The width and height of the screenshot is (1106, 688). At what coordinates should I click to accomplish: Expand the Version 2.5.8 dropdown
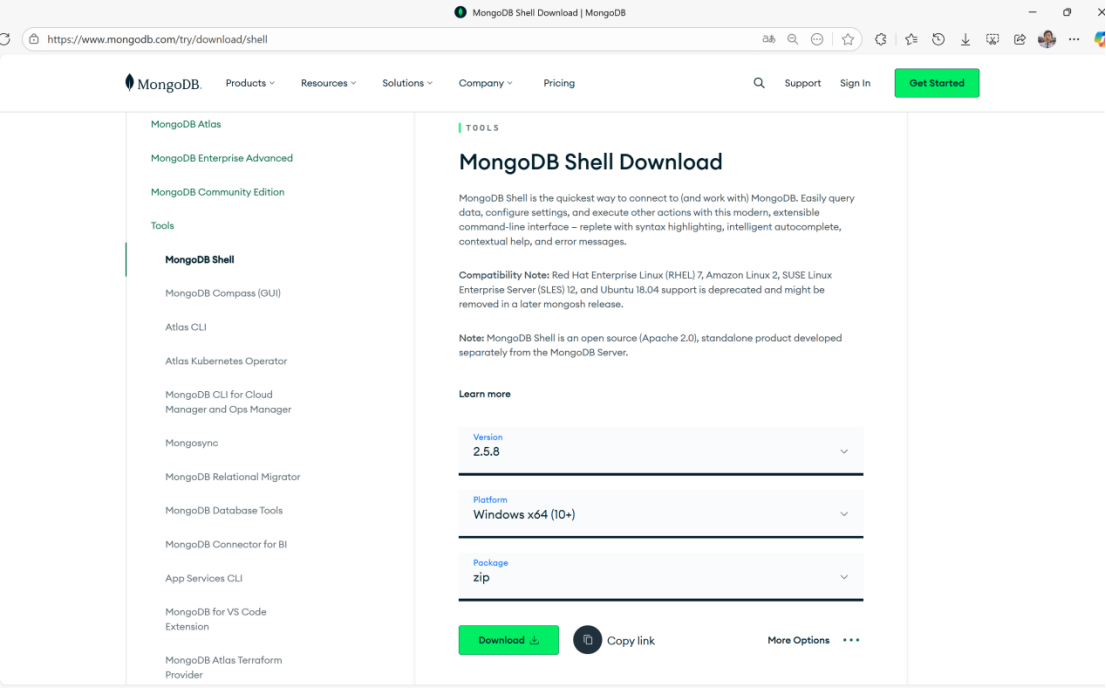coord(661,451)
